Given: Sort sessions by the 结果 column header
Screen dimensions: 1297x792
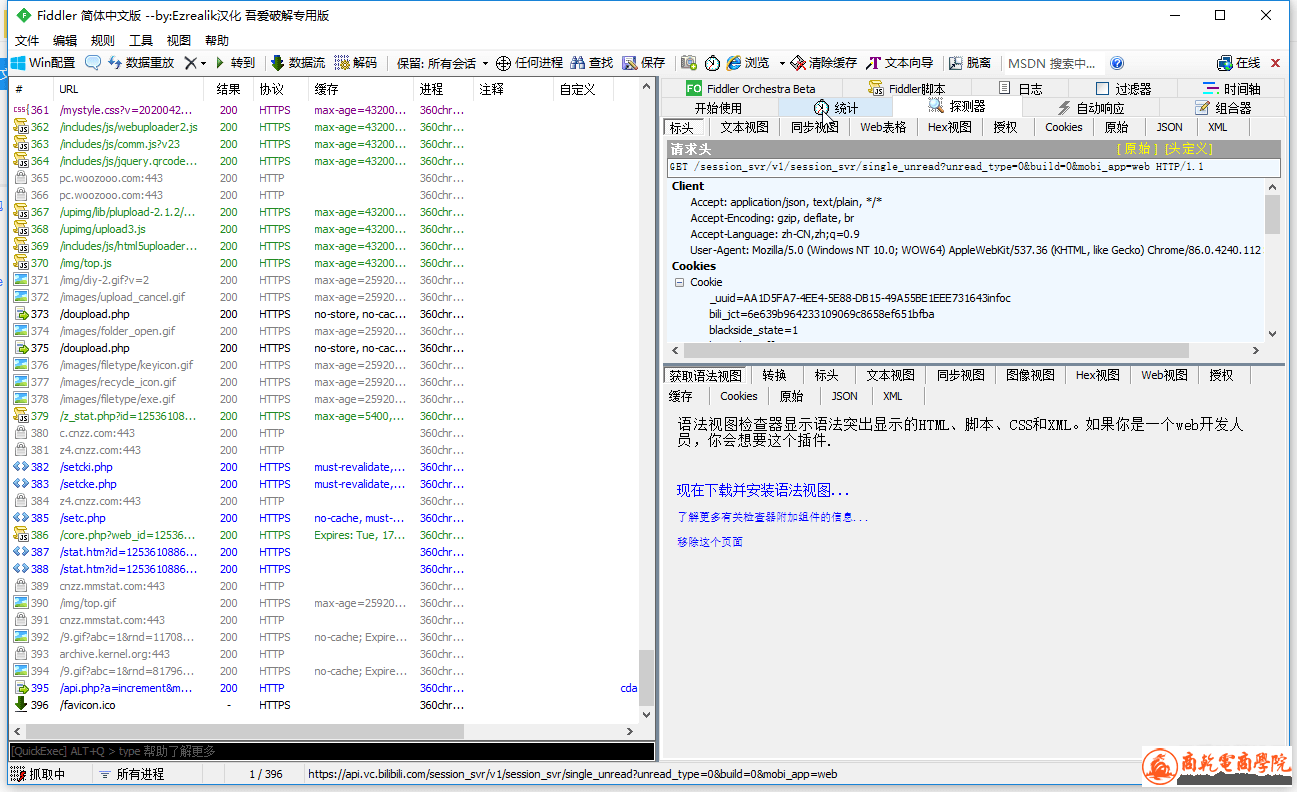Looking at the screenshot, I should click(229, 89).
